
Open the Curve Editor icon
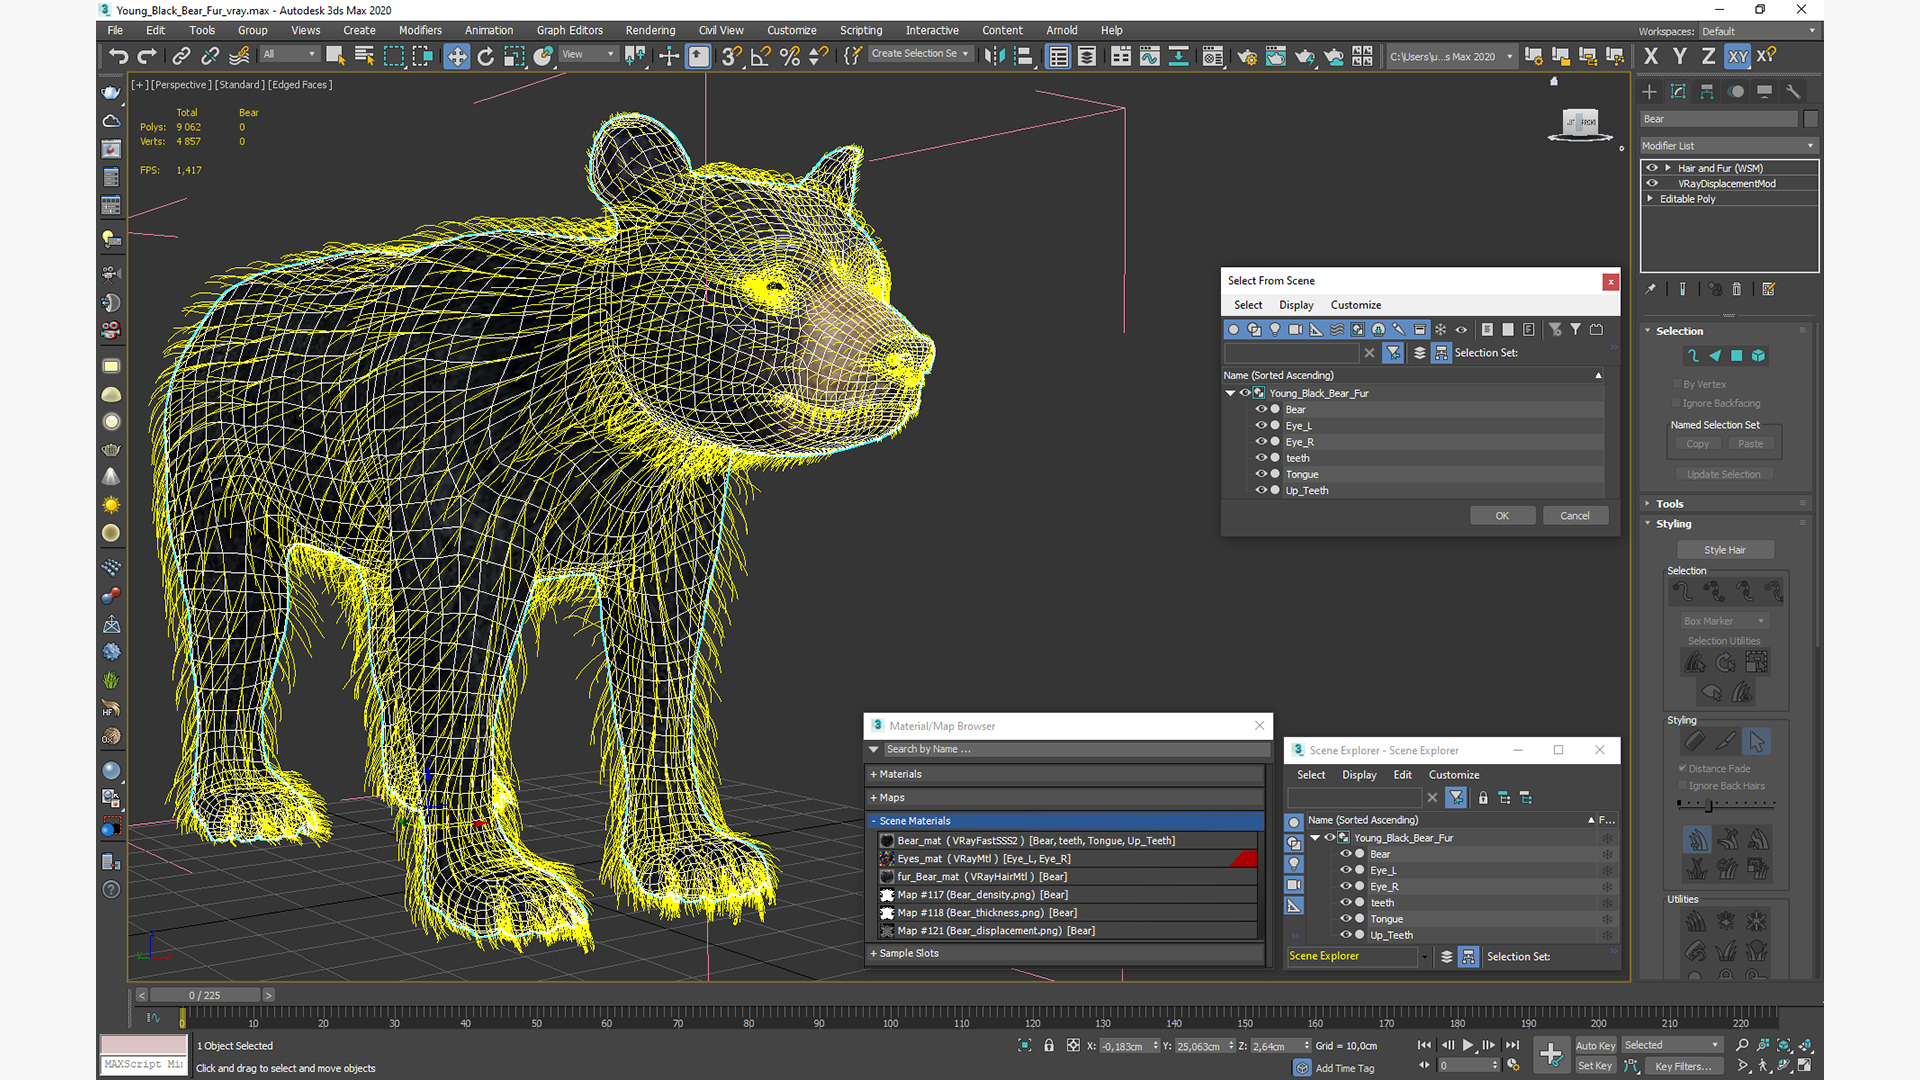[x=1150, y=56]
